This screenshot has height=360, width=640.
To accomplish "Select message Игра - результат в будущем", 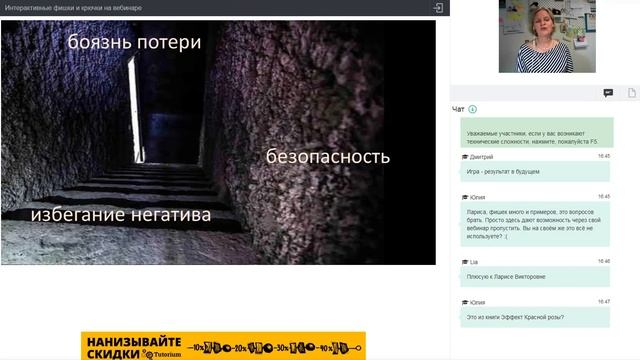I will (x=535, y=171).
